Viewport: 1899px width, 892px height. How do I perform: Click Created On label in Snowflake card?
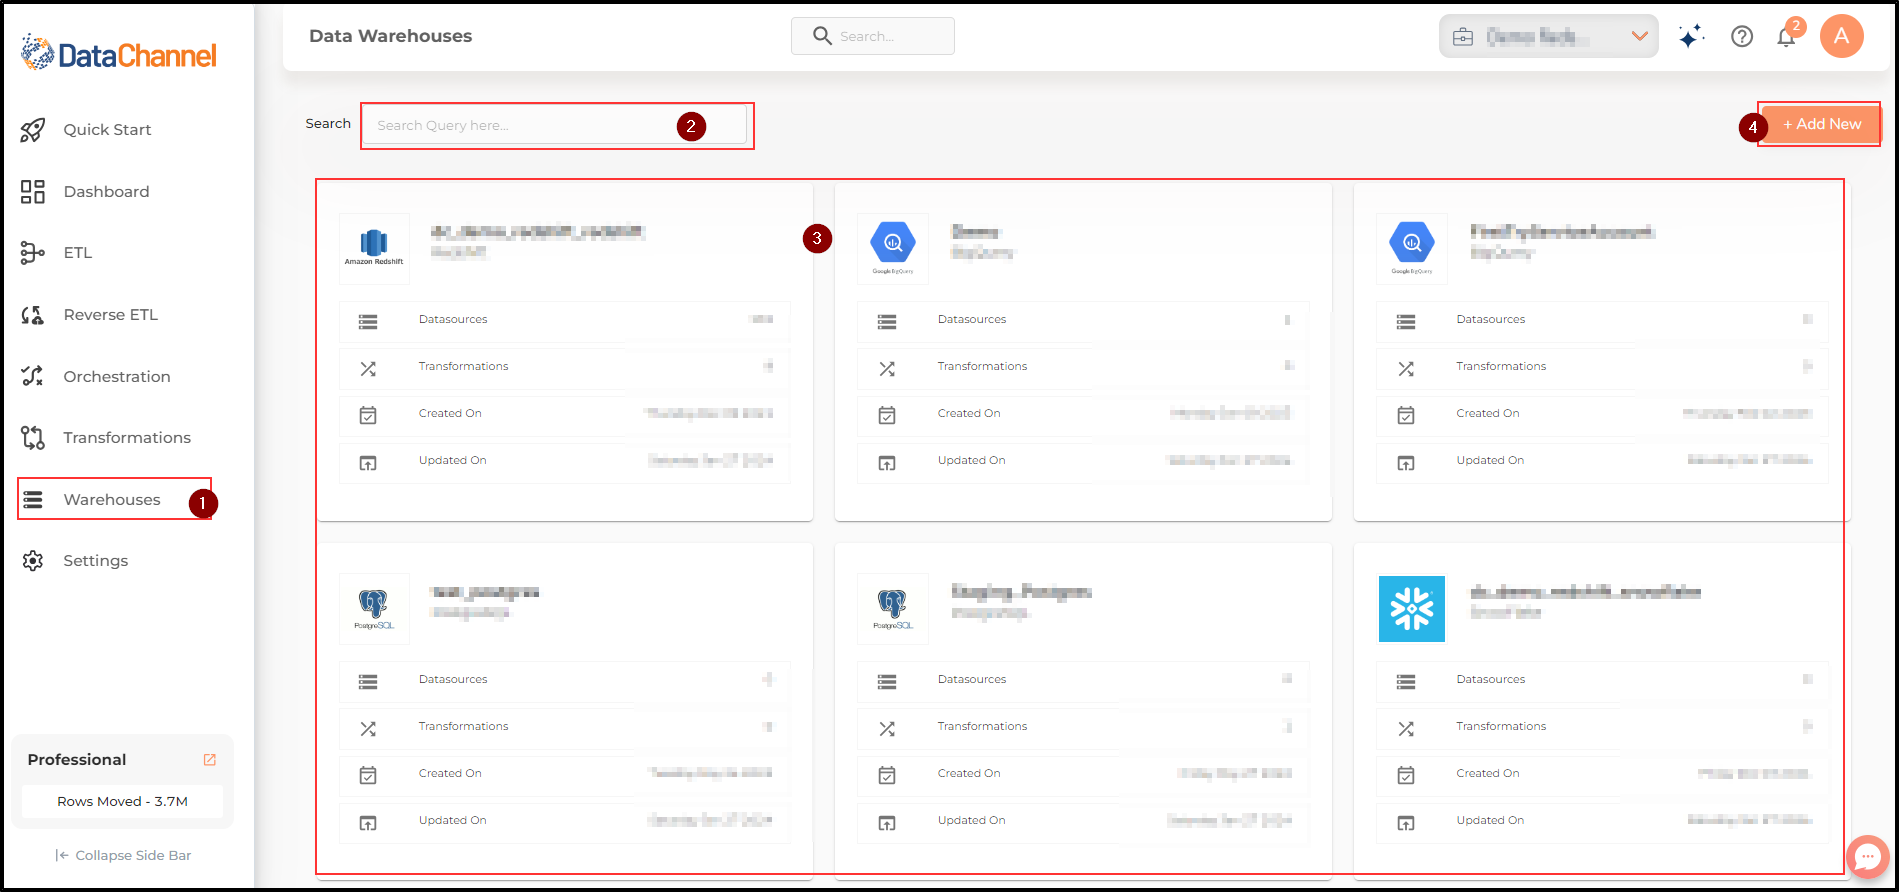1487,774
